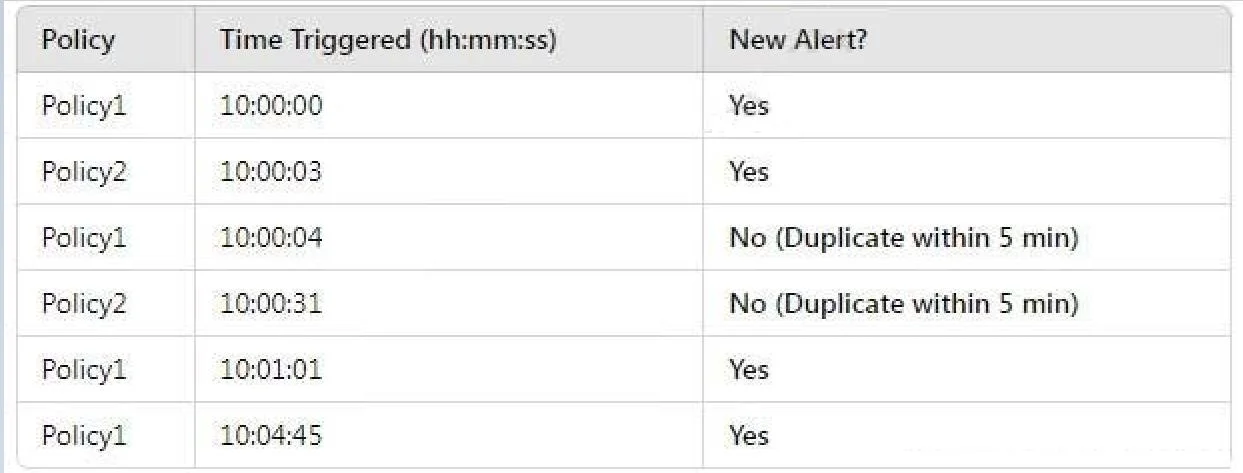Image resolution: width=1243 pixels, height=473 pixels.
Task: Select Policy1 in the 10:00:04 row
Action: click(84, 238)
